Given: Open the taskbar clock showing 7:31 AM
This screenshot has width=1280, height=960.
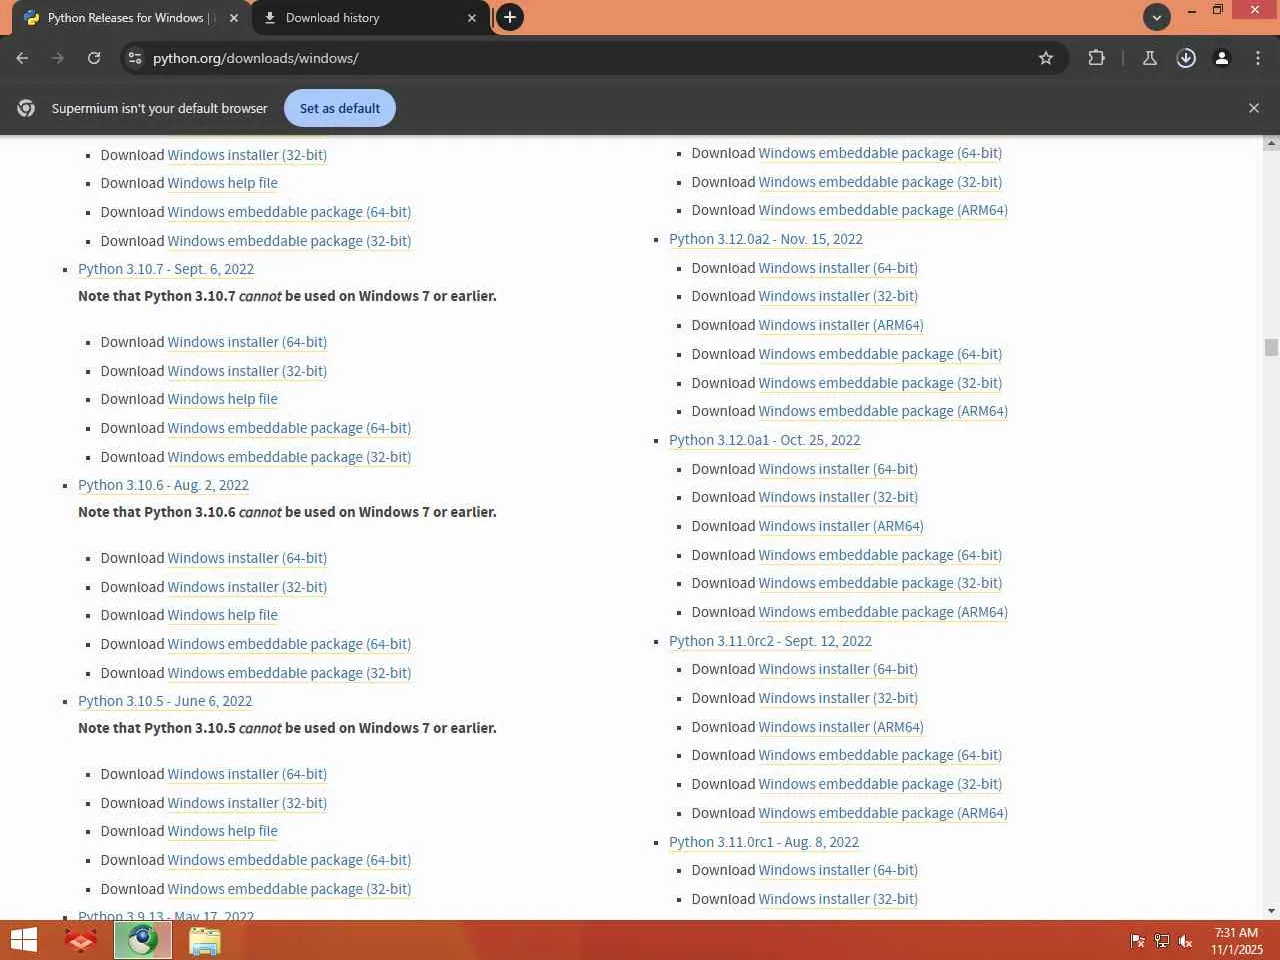Looking at the screenshot, I should pyautogui.click(x=1237, y=941).
